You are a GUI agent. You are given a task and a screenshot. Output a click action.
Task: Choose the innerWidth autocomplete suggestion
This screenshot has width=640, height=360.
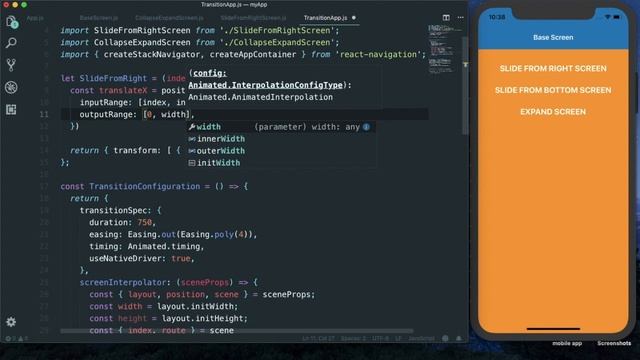pos(282,139)
